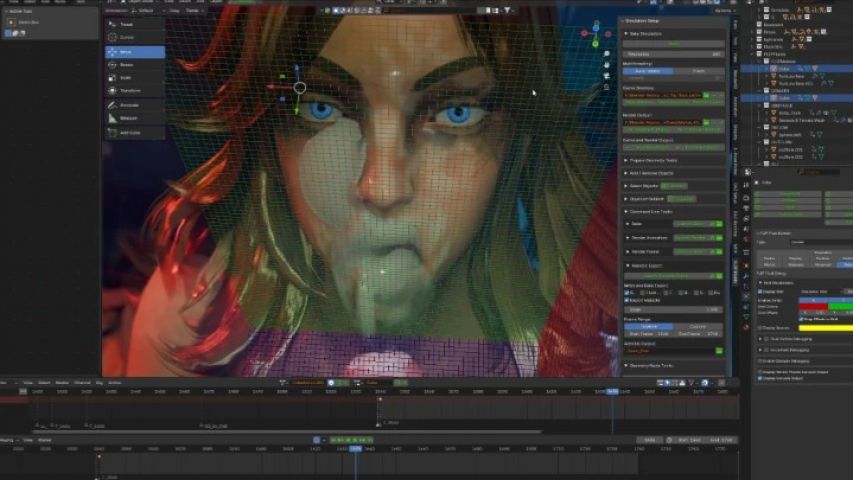This screenshot has height=480, width=853.
Task: Click the viewport shading filter icon in header
Action: [507, 10]
